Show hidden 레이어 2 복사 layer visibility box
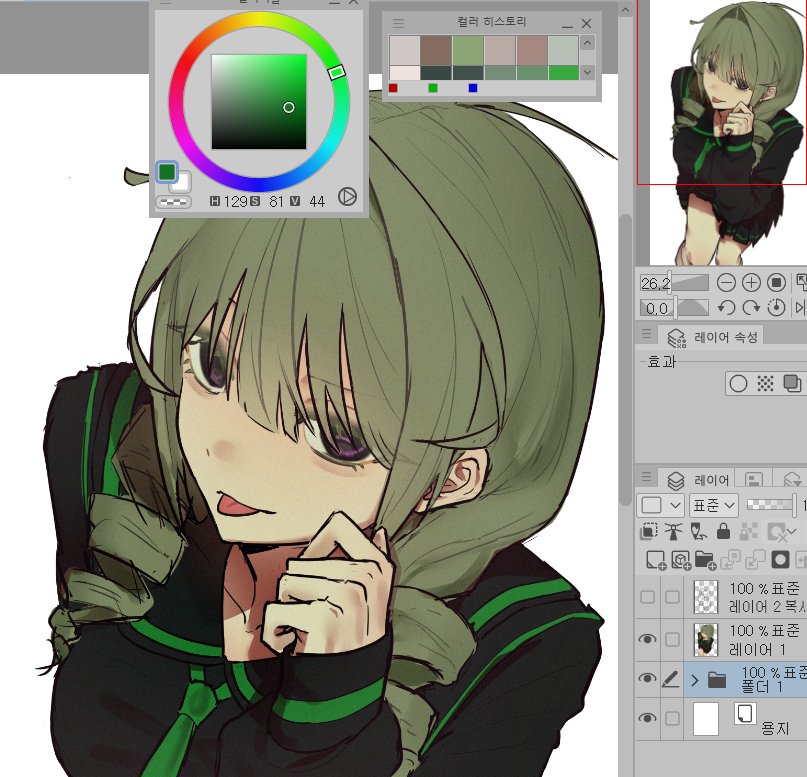 (647, 597)
